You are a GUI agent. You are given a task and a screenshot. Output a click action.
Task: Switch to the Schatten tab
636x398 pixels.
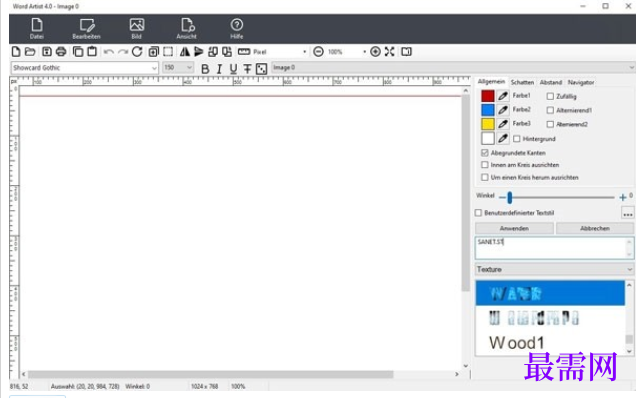522,82
